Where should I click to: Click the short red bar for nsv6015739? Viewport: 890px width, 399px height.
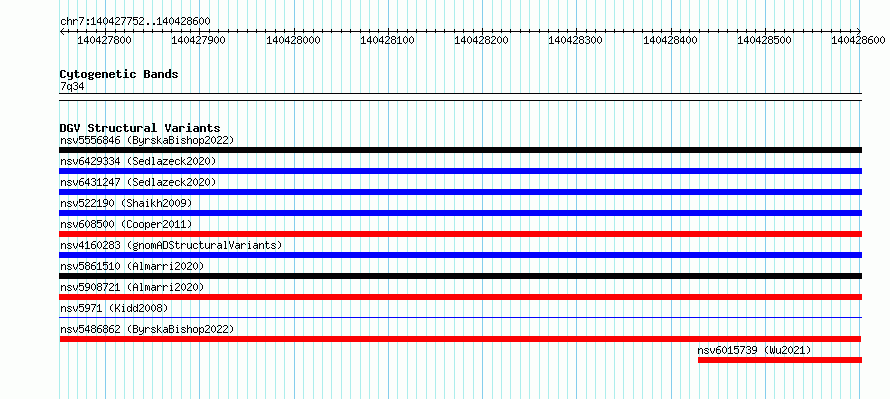(x=780, y=360)
